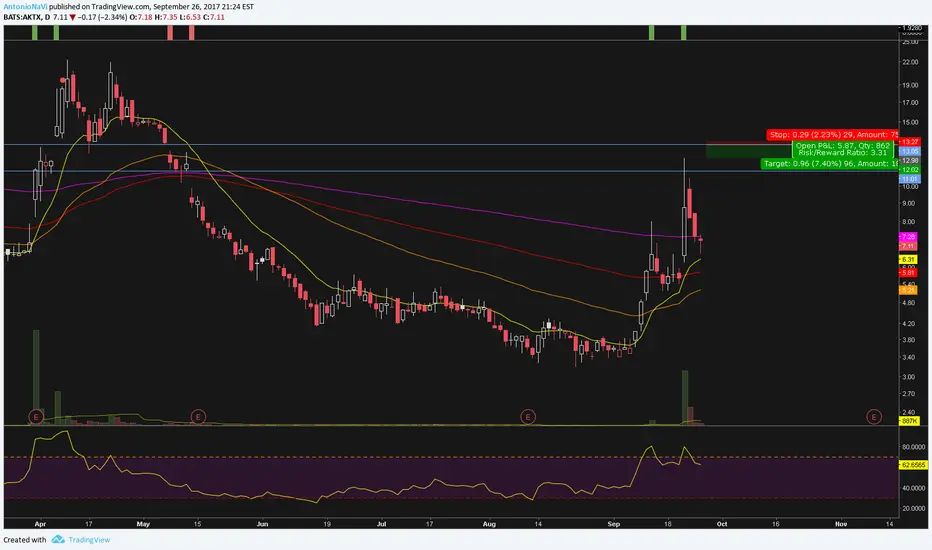Click the TradingView cloud logo icon

click(x=58, y=539)
